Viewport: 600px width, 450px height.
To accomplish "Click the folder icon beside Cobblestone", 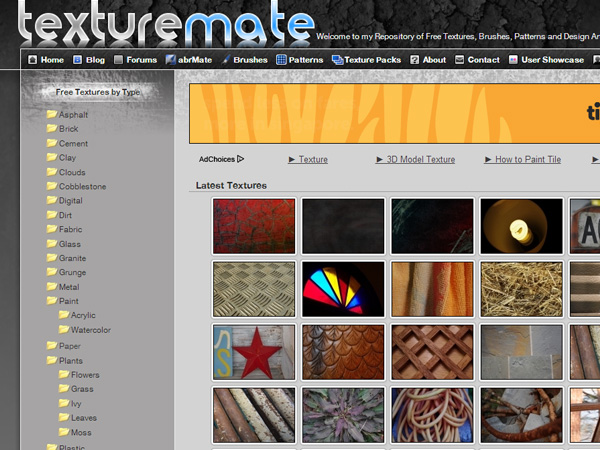I will 52,186.
